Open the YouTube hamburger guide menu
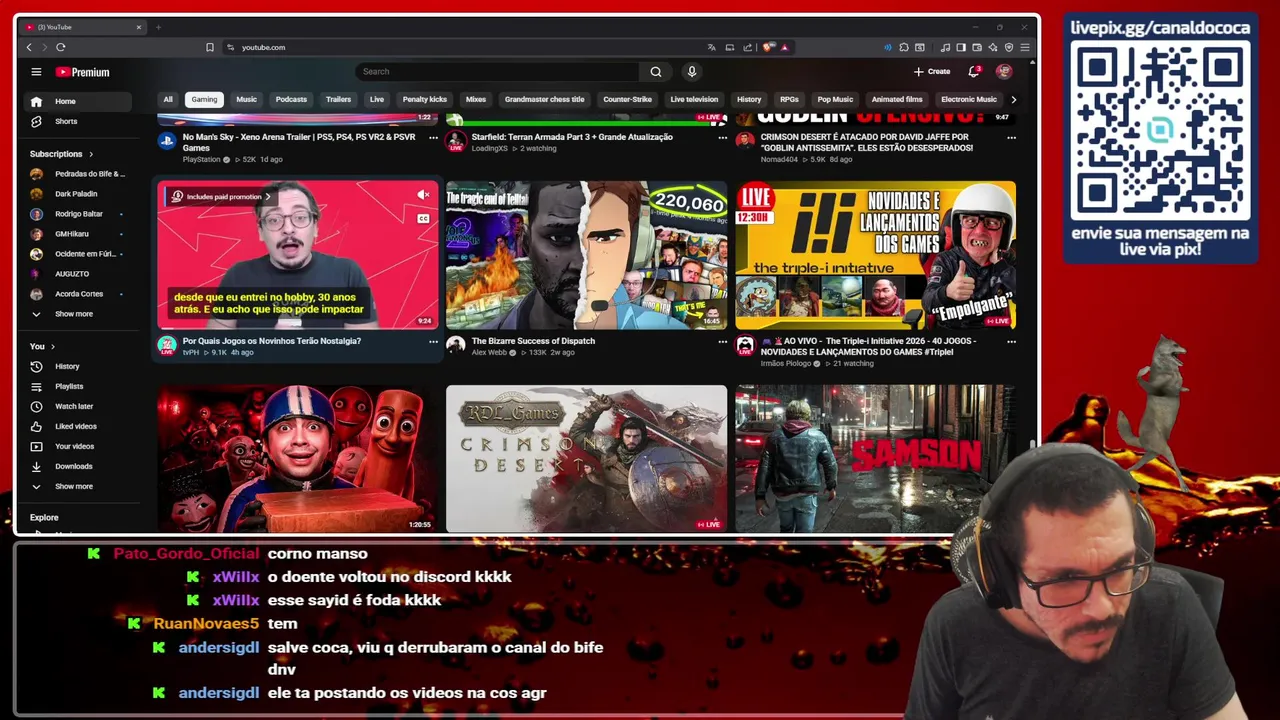The height and width of the screenshot is (720, 1280). coord(36,72)
